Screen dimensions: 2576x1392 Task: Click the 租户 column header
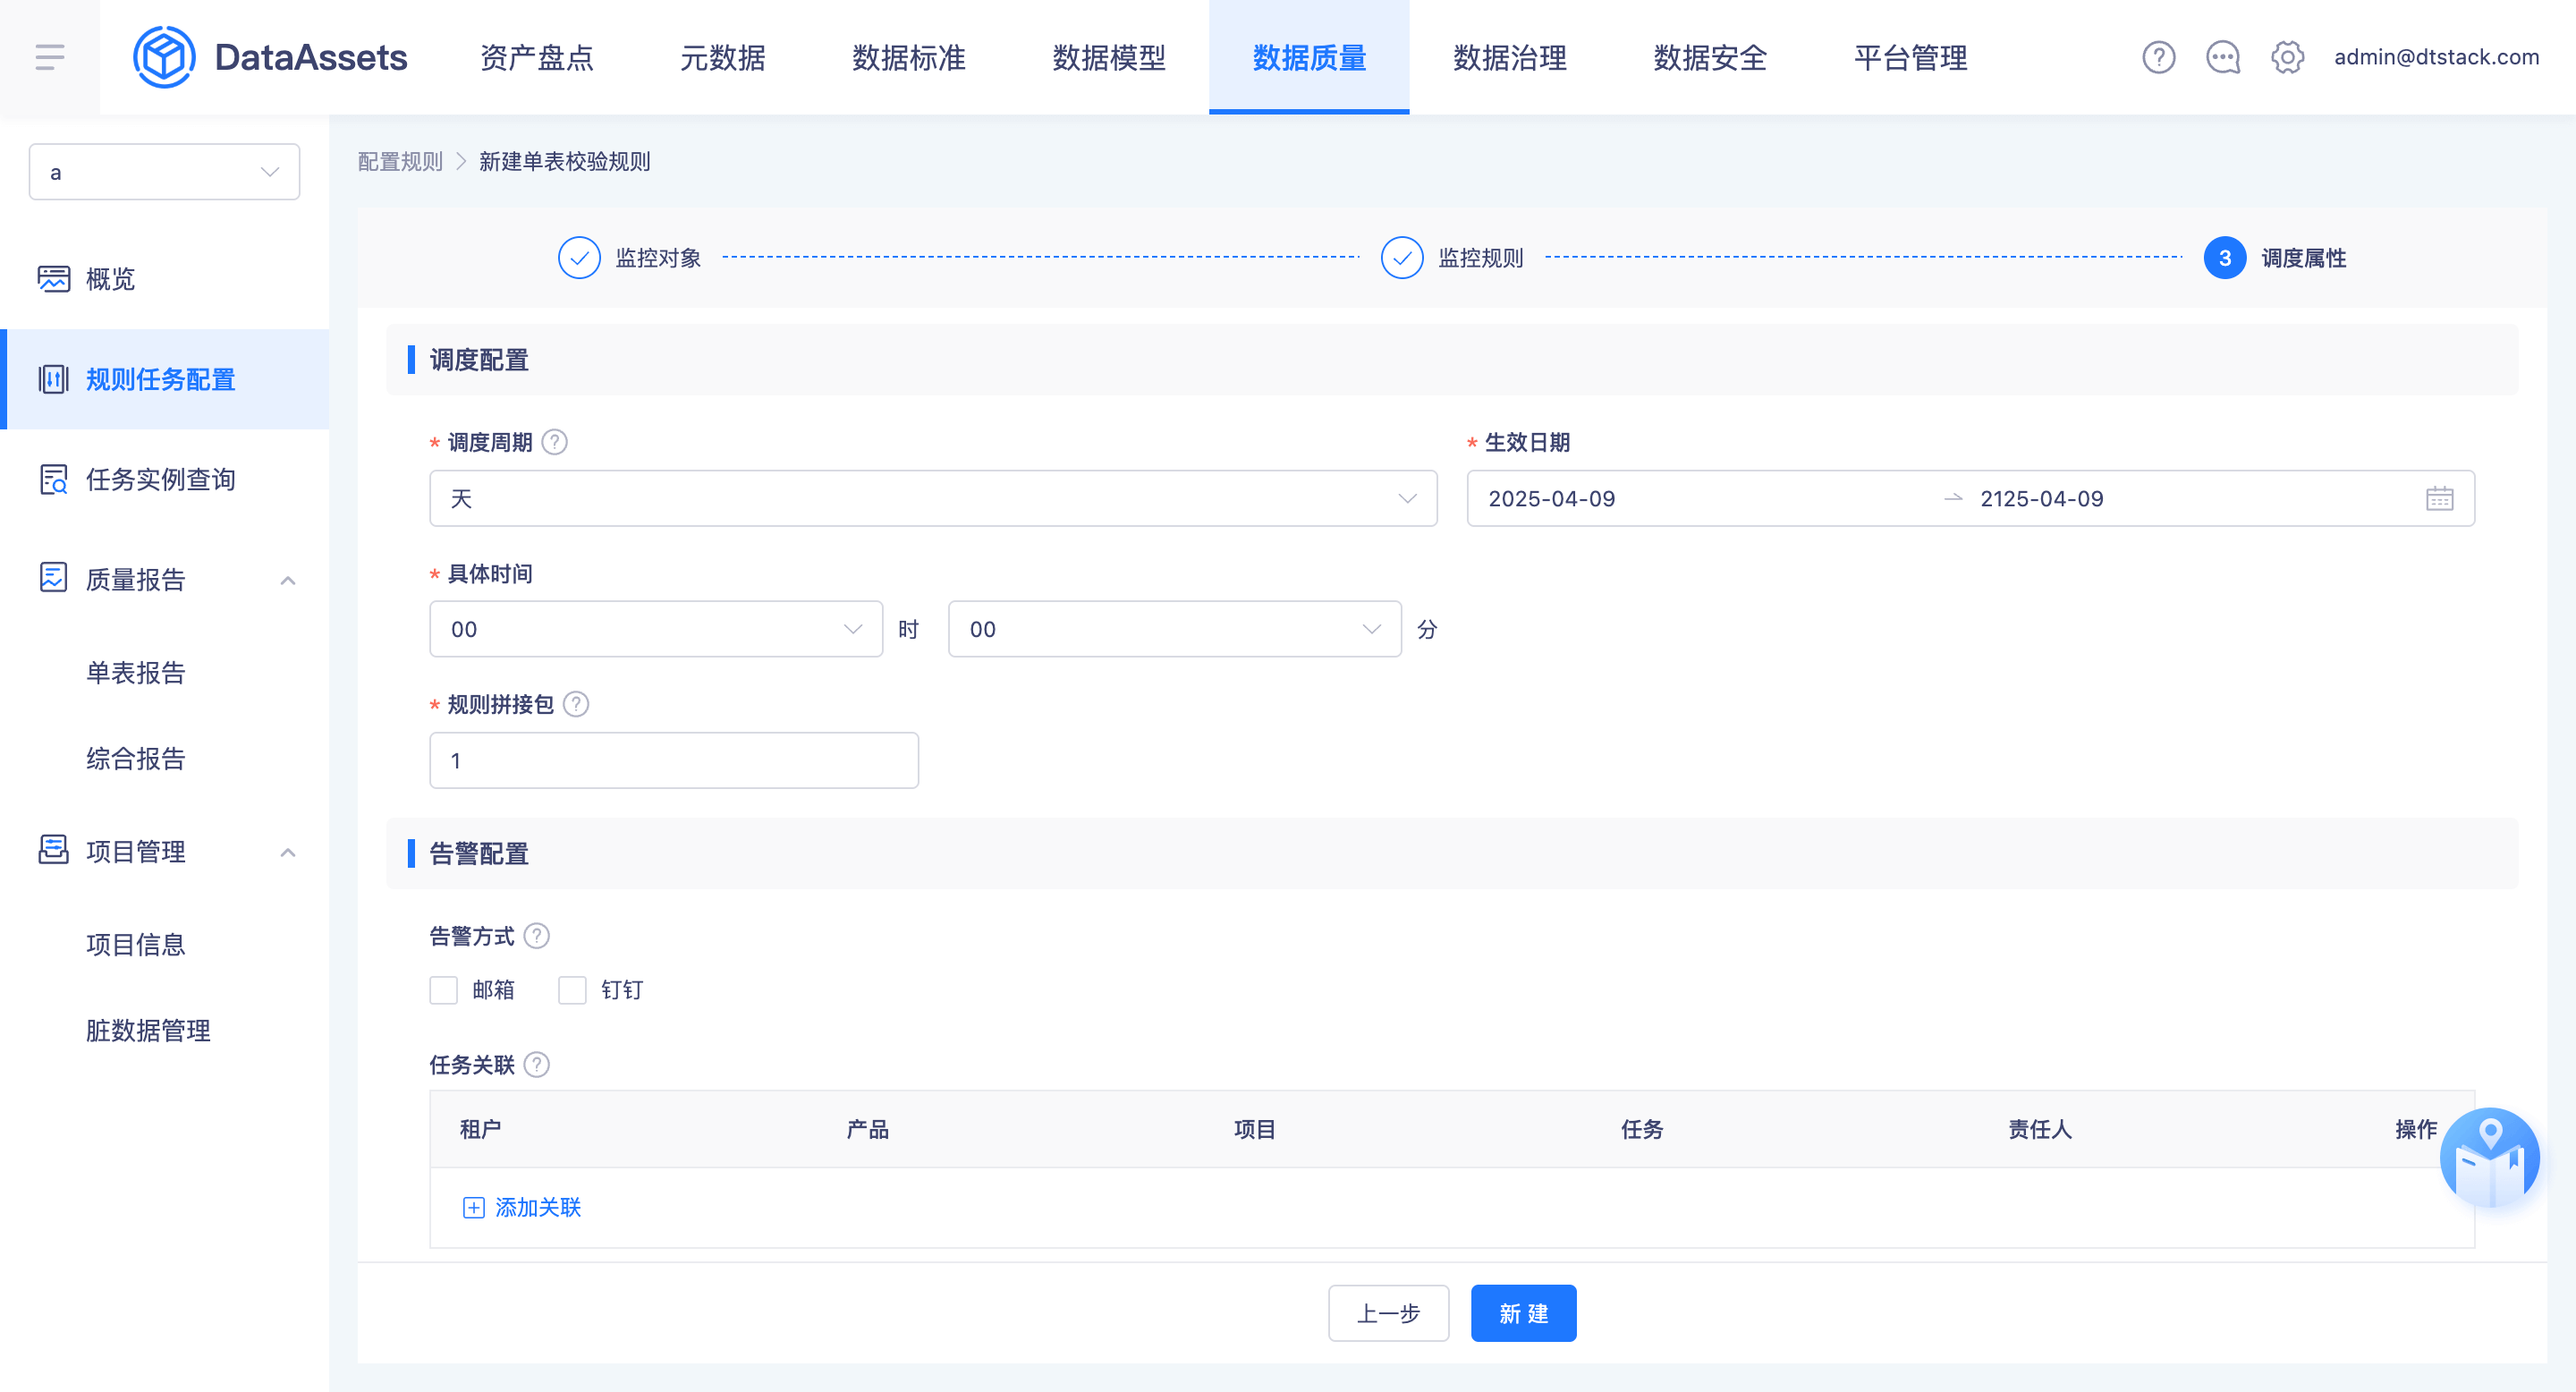point(481,1129)
